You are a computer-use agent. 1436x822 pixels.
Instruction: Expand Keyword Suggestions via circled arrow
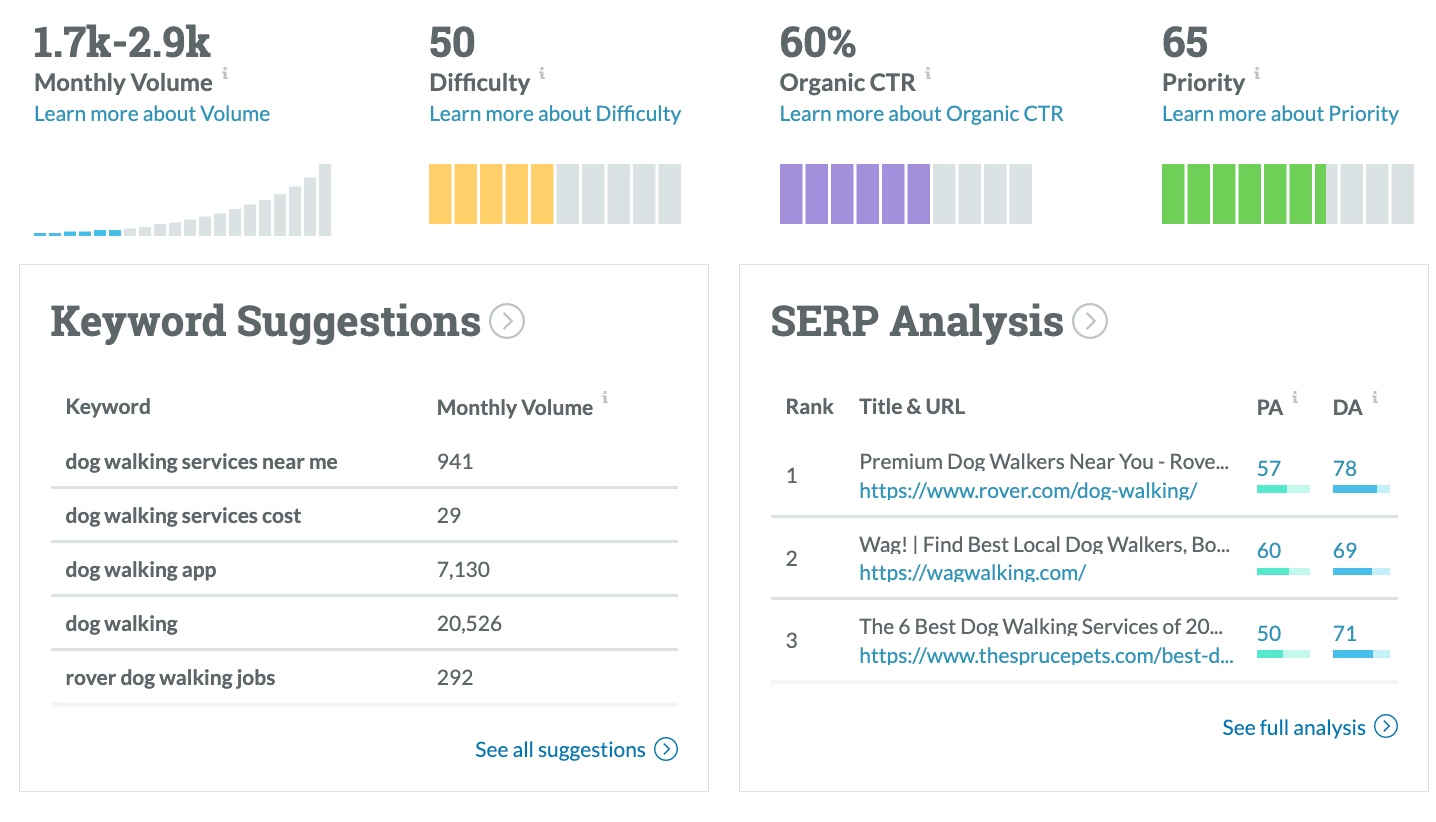click(507, 322)
